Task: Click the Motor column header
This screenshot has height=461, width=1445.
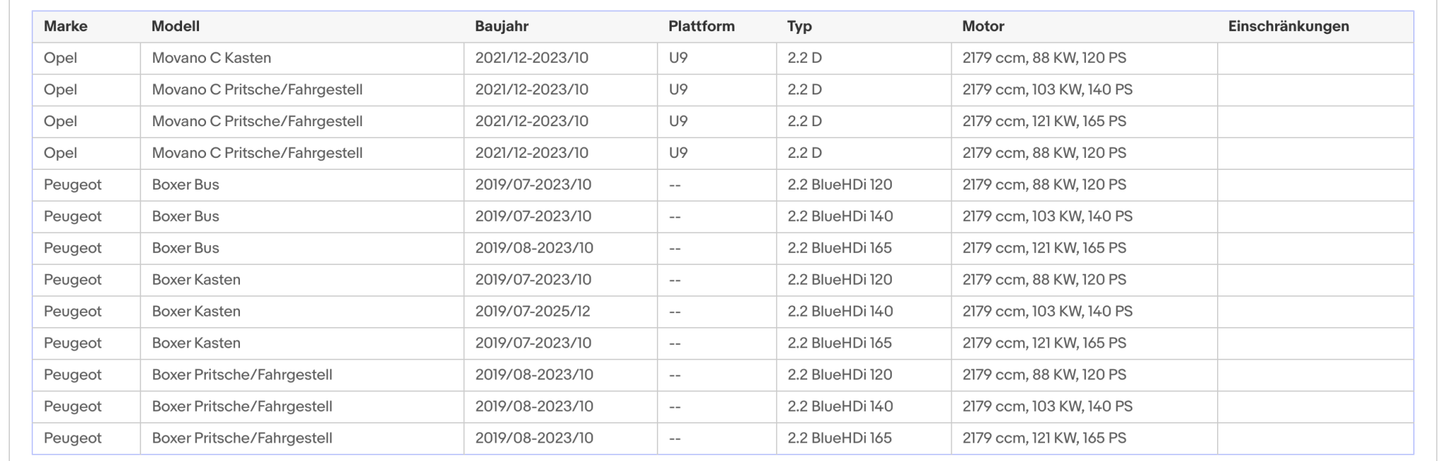Action: (983, 27)
